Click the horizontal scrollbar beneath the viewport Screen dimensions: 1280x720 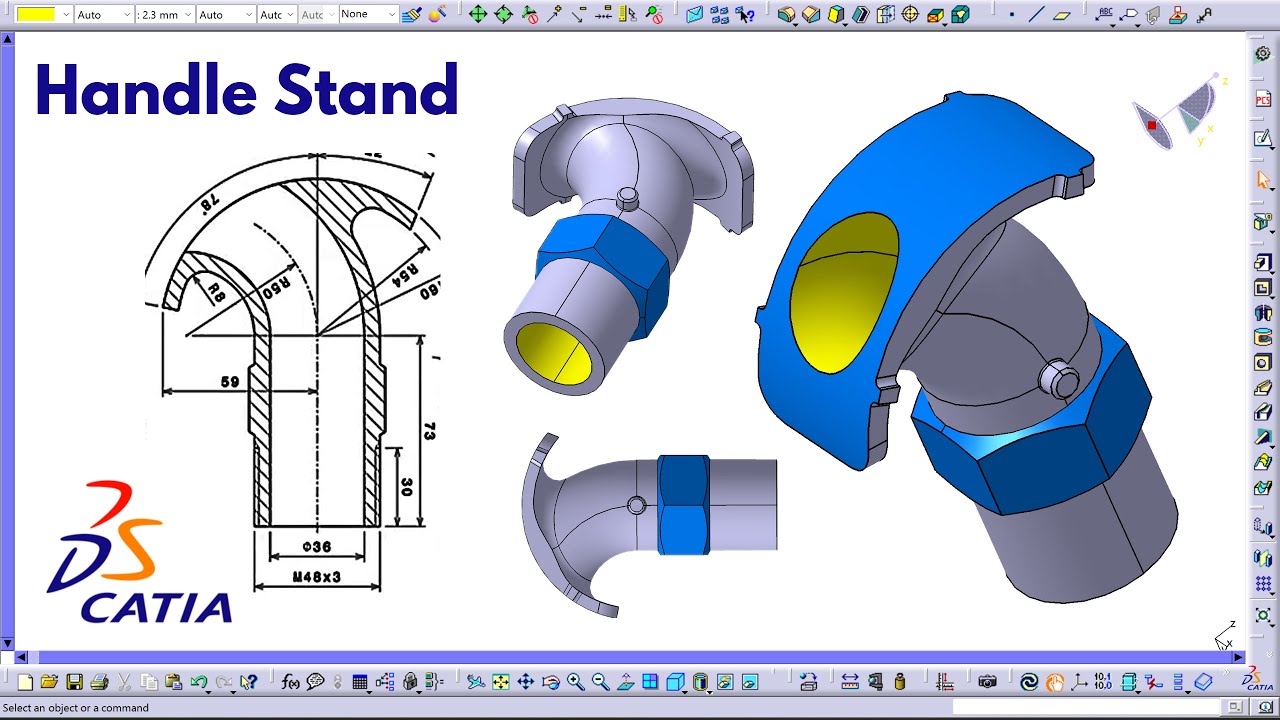click(630, 657)
